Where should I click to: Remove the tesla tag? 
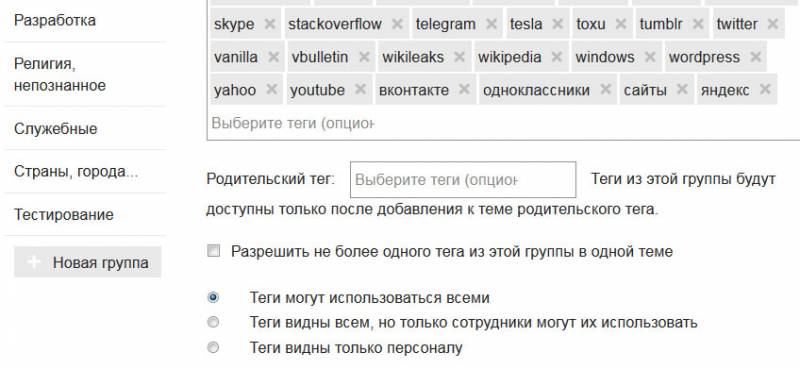[x=558, y=23]
